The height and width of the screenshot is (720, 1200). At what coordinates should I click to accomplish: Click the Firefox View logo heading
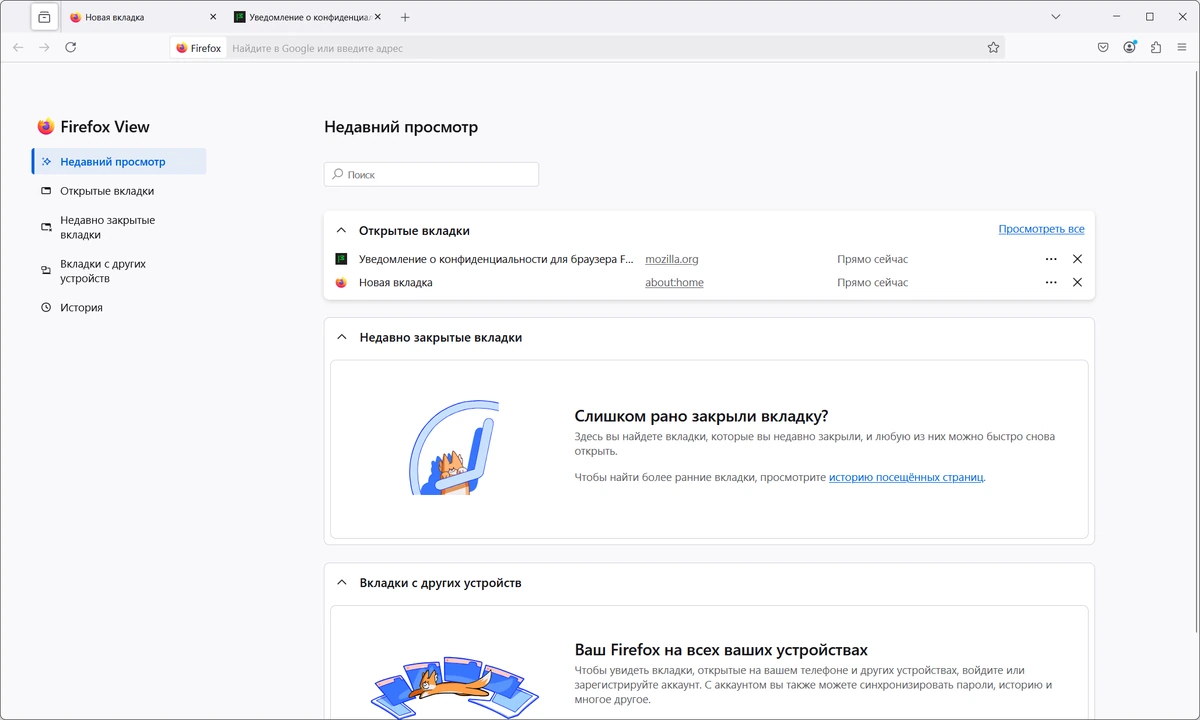click(93, 127)
